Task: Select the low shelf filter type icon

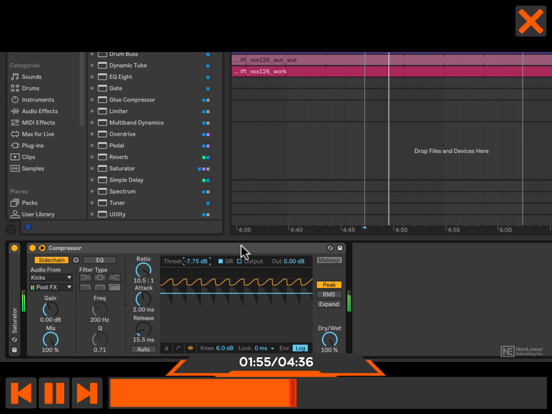Action: pyautogui.click(x=85, y=278)
